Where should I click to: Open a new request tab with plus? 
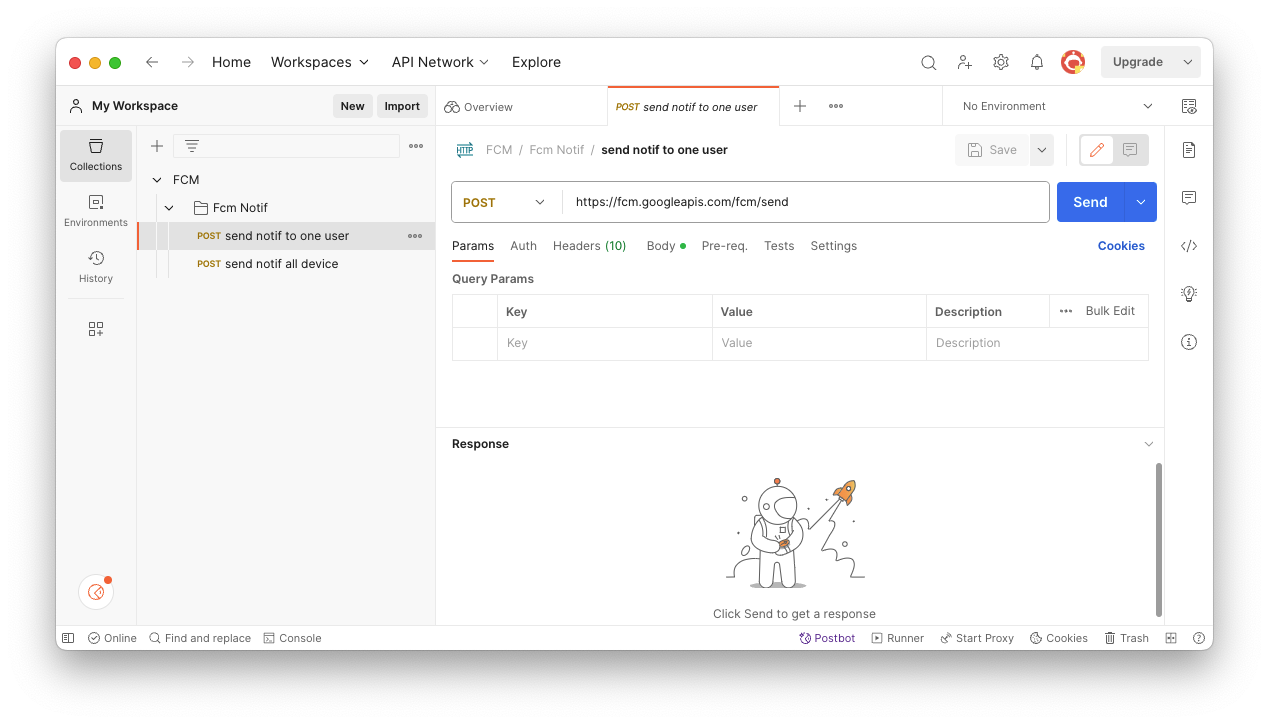click(x=800, y=106)
